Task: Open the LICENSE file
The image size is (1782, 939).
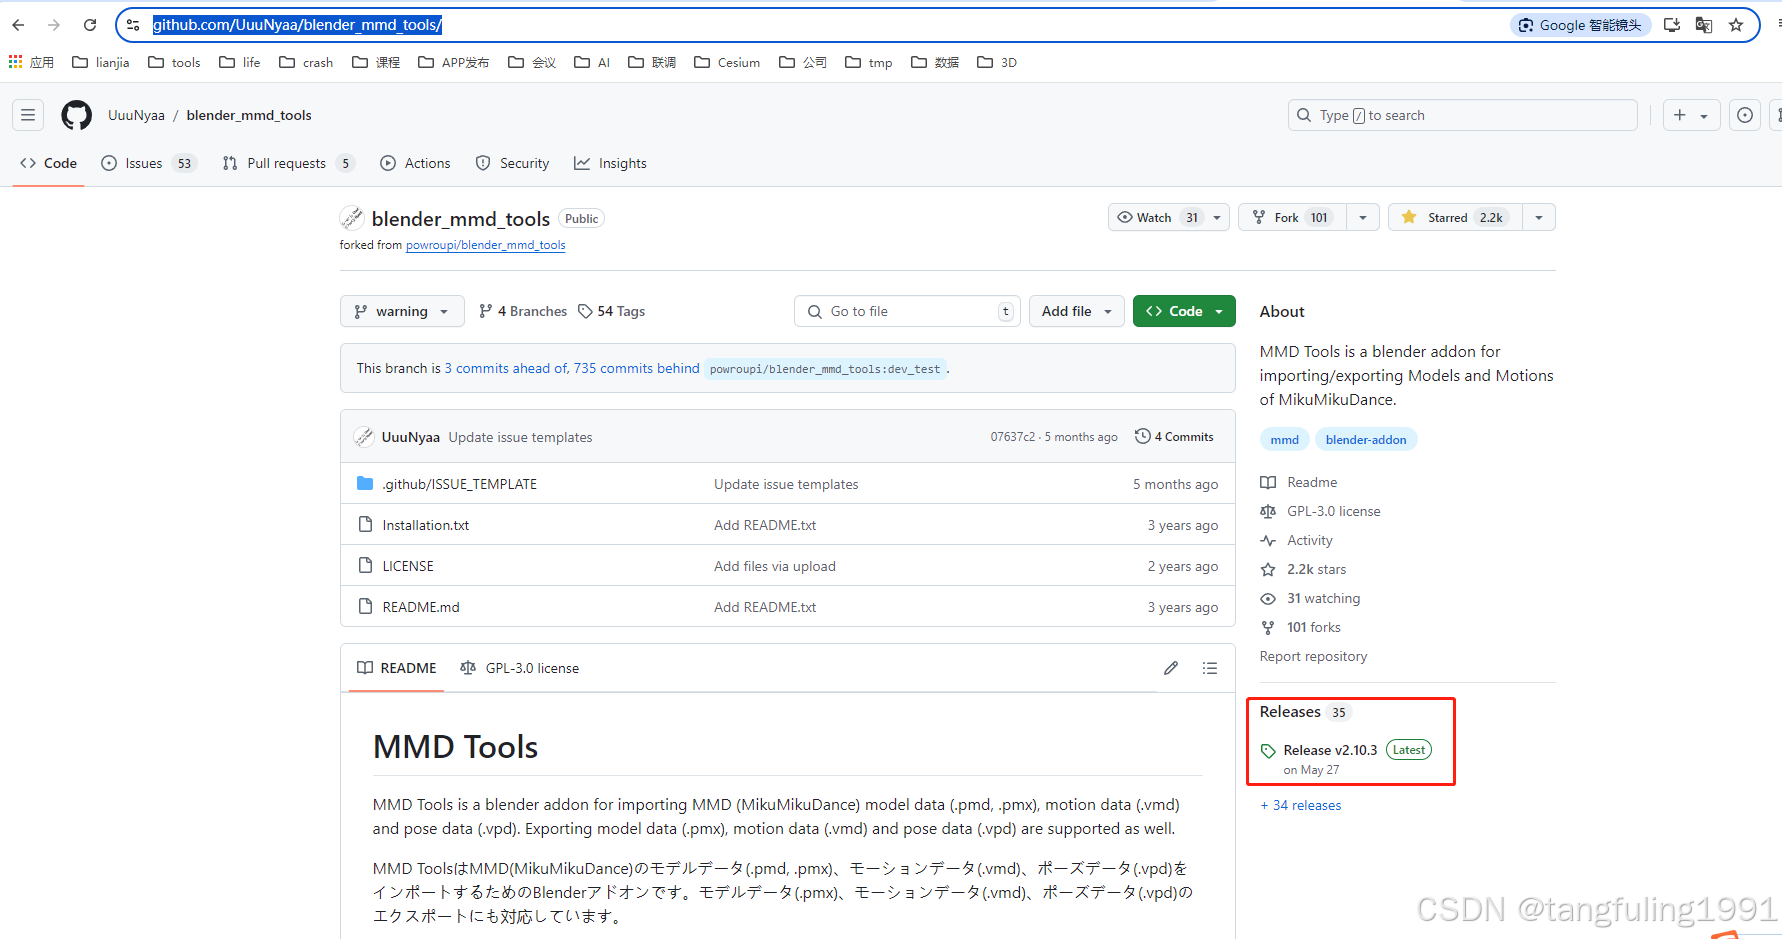Action: click(408, 566)
